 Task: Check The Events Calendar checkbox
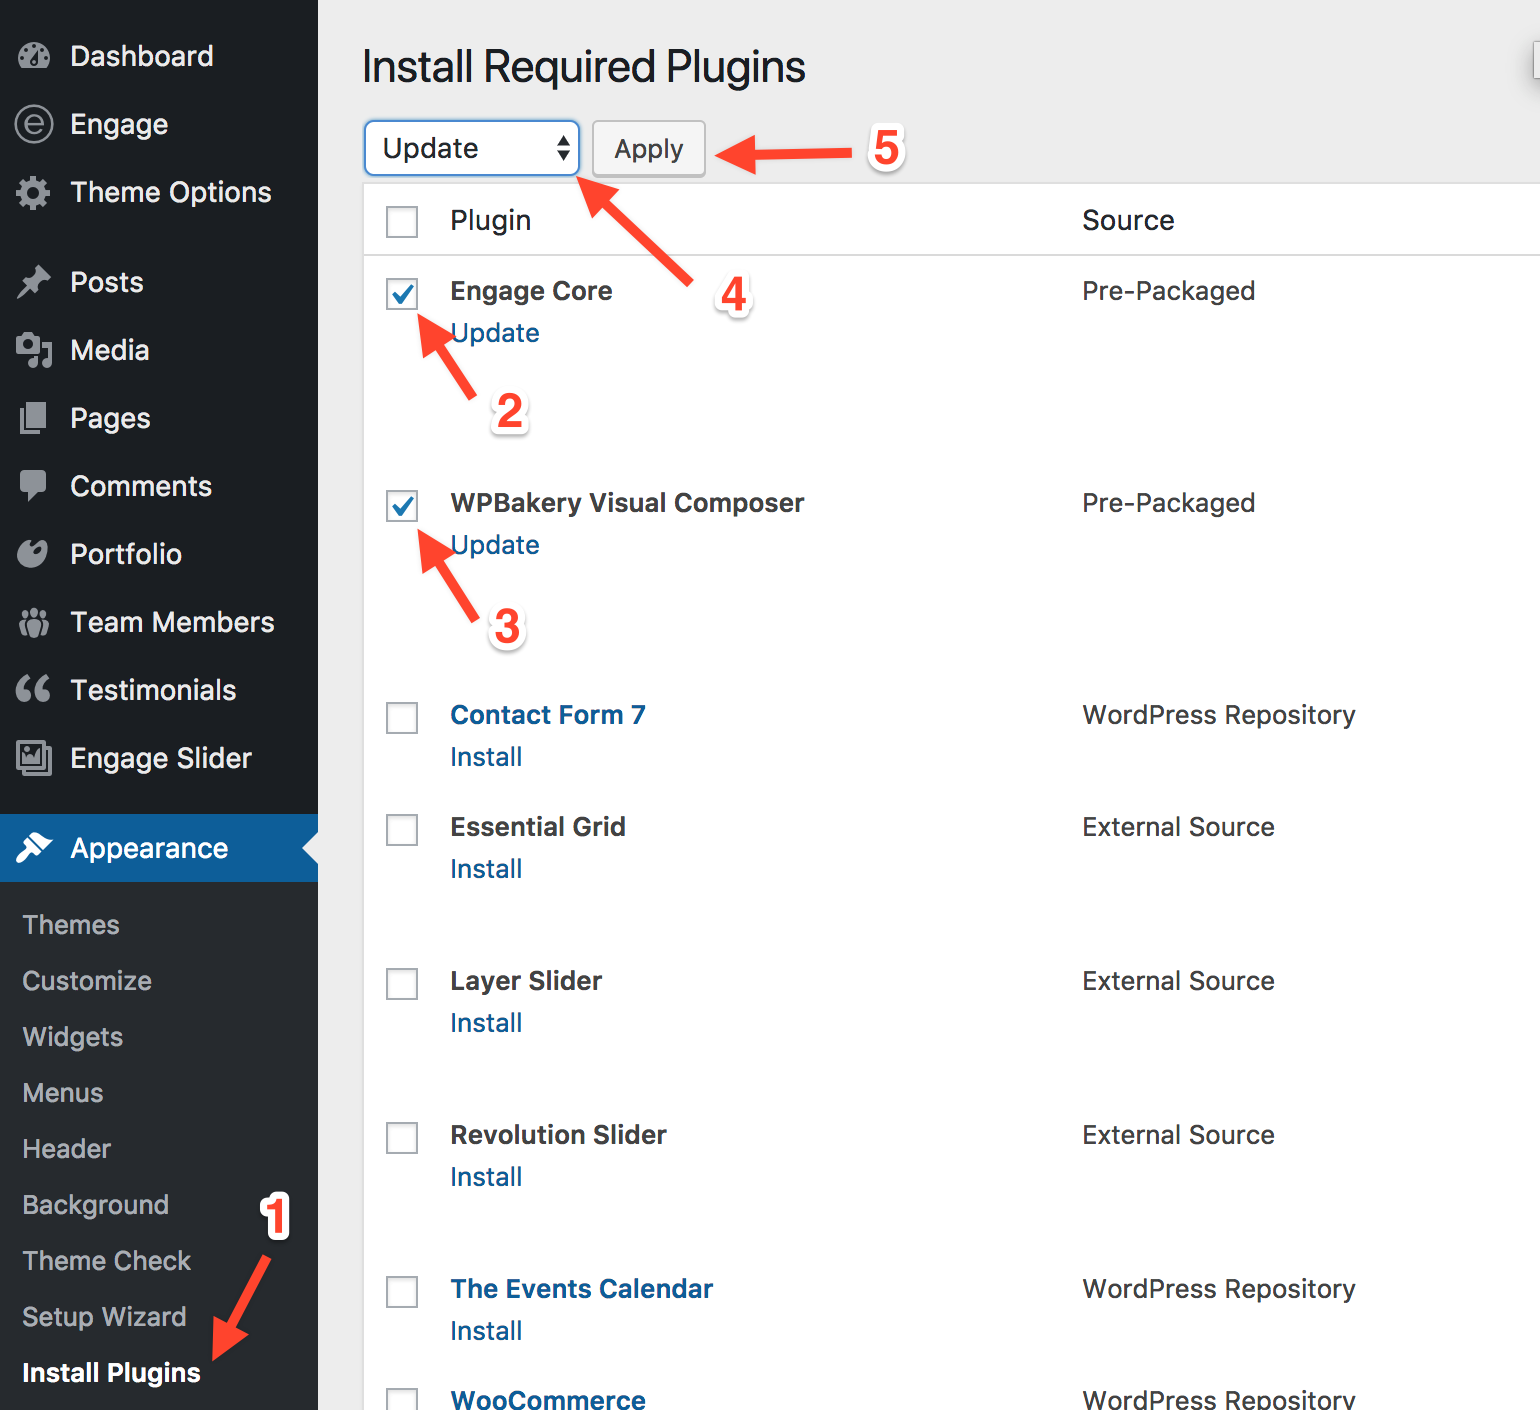402,1292
